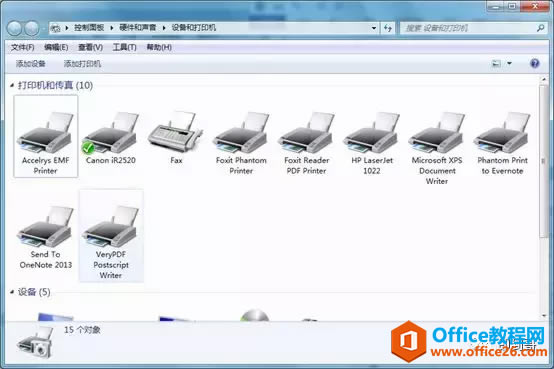Image resolution: width=554 pixels, height=369 pixels.
Task: Open the 文件(F) menu
Action: coord(23,47)
